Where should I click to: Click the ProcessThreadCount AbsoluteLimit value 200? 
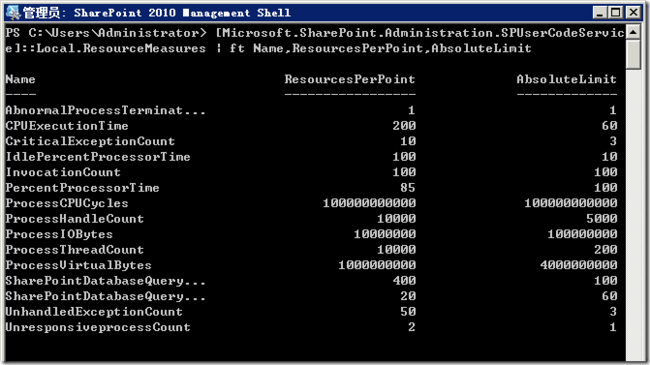[605, 250]
